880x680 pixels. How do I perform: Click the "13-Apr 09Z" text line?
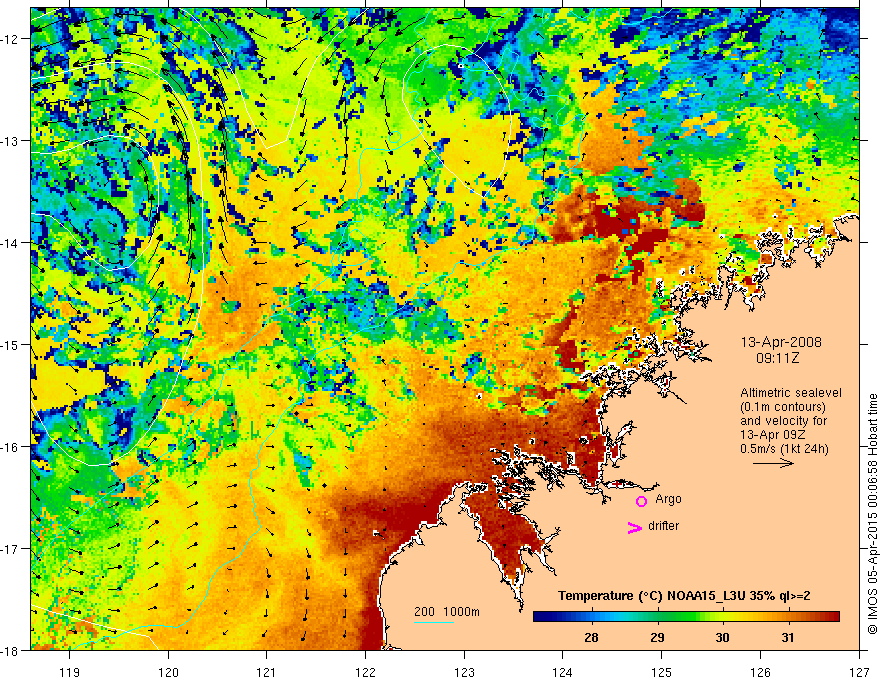[x=771, y=435]
